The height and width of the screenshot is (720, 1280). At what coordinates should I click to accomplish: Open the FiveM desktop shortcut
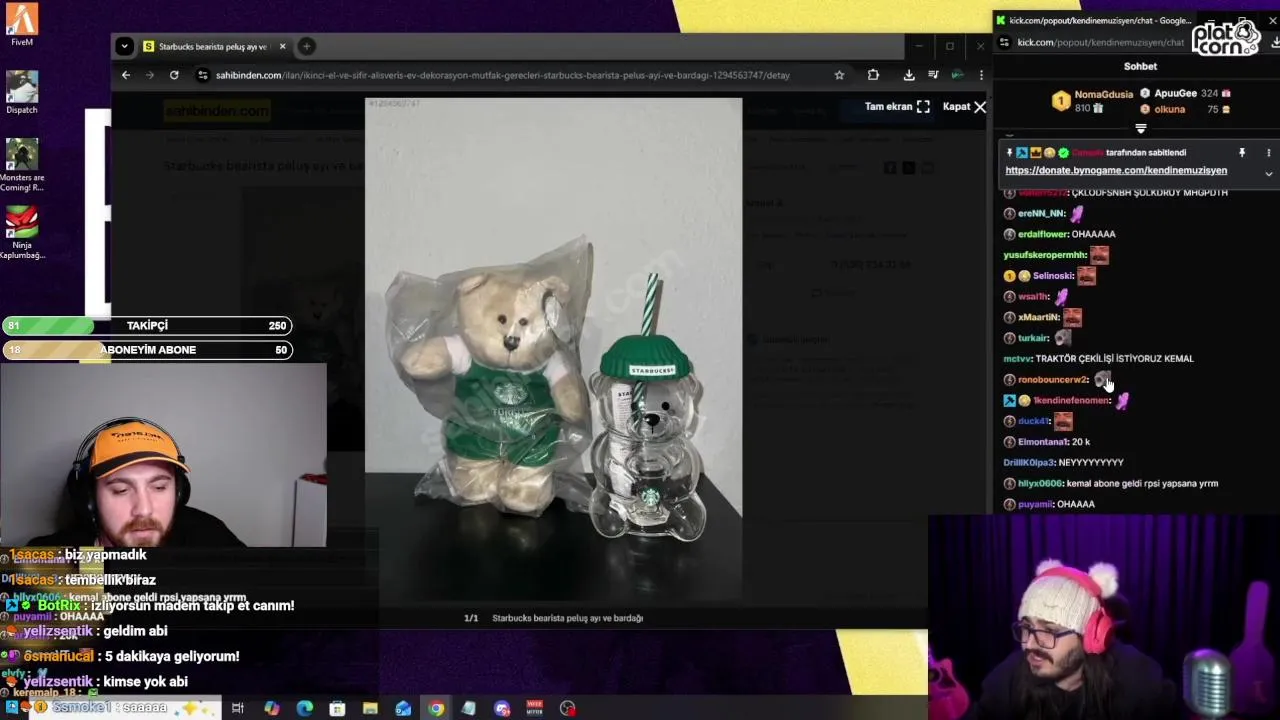tap(21, 24)
